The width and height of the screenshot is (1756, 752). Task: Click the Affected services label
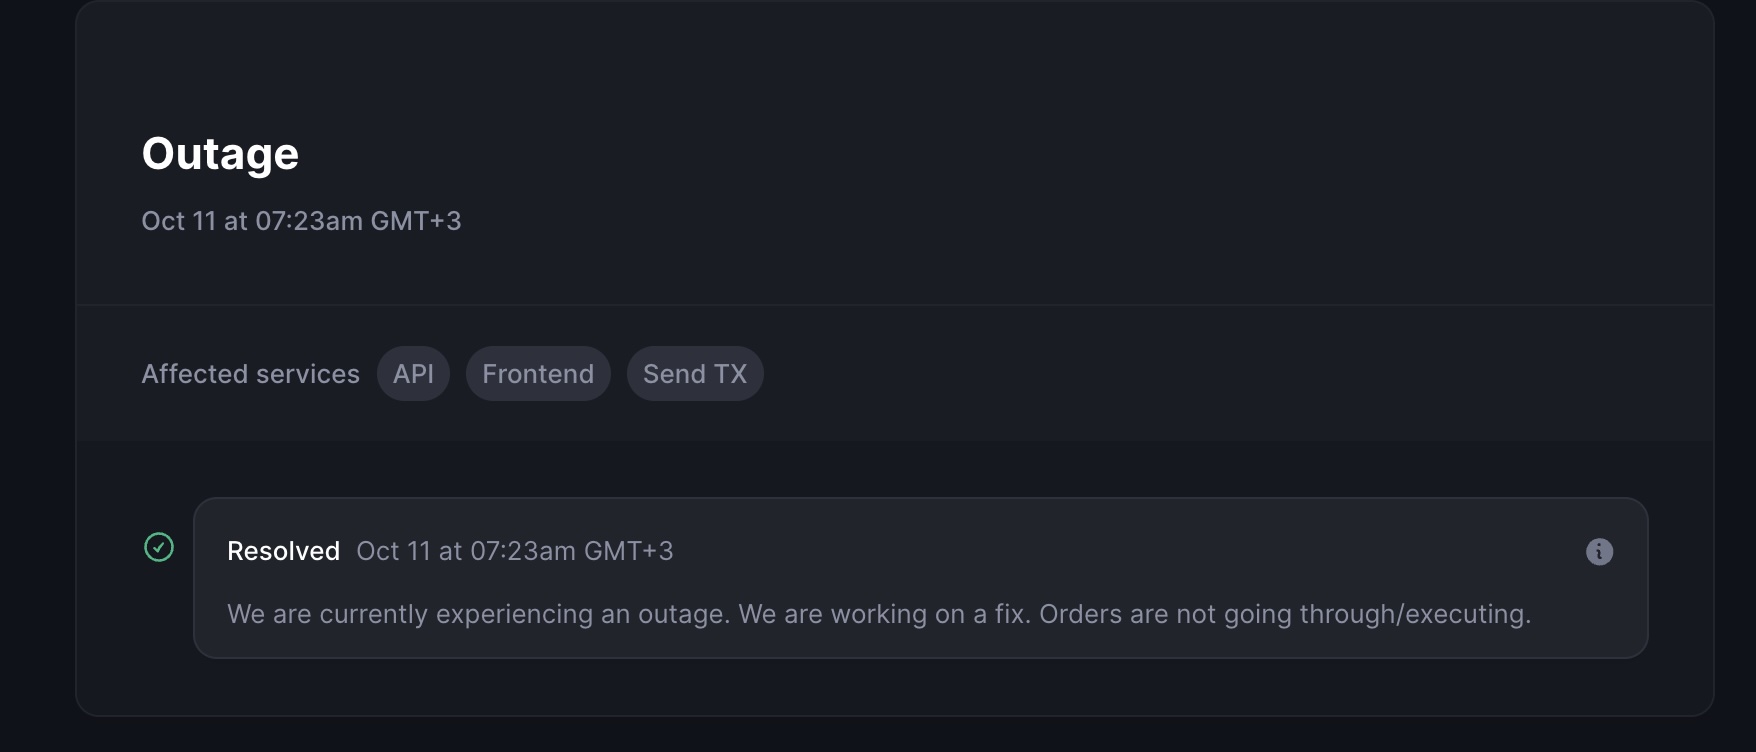pos(250,374)
